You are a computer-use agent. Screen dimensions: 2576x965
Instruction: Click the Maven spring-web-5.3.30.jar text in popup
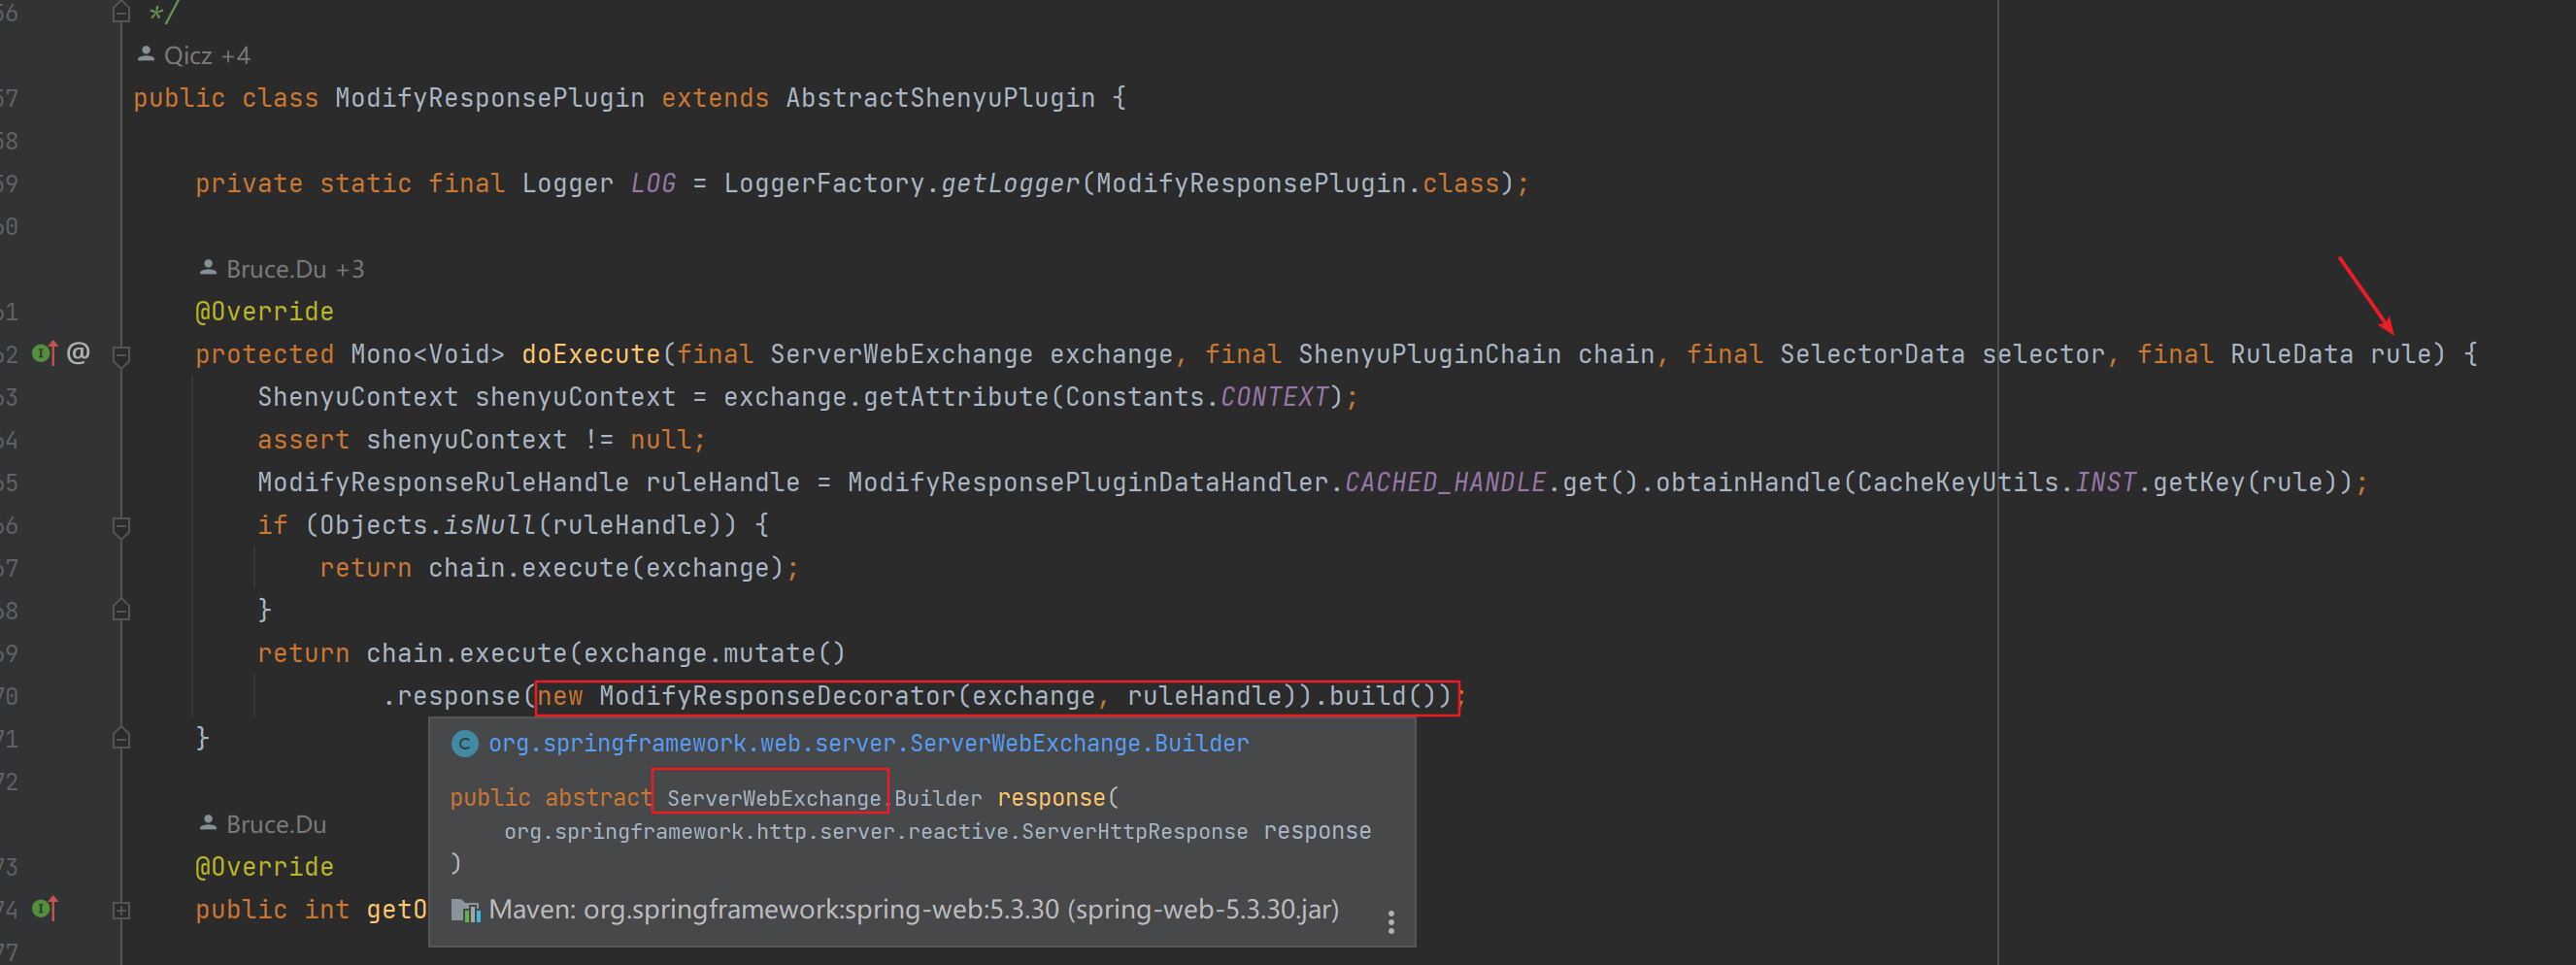point(914,910)
